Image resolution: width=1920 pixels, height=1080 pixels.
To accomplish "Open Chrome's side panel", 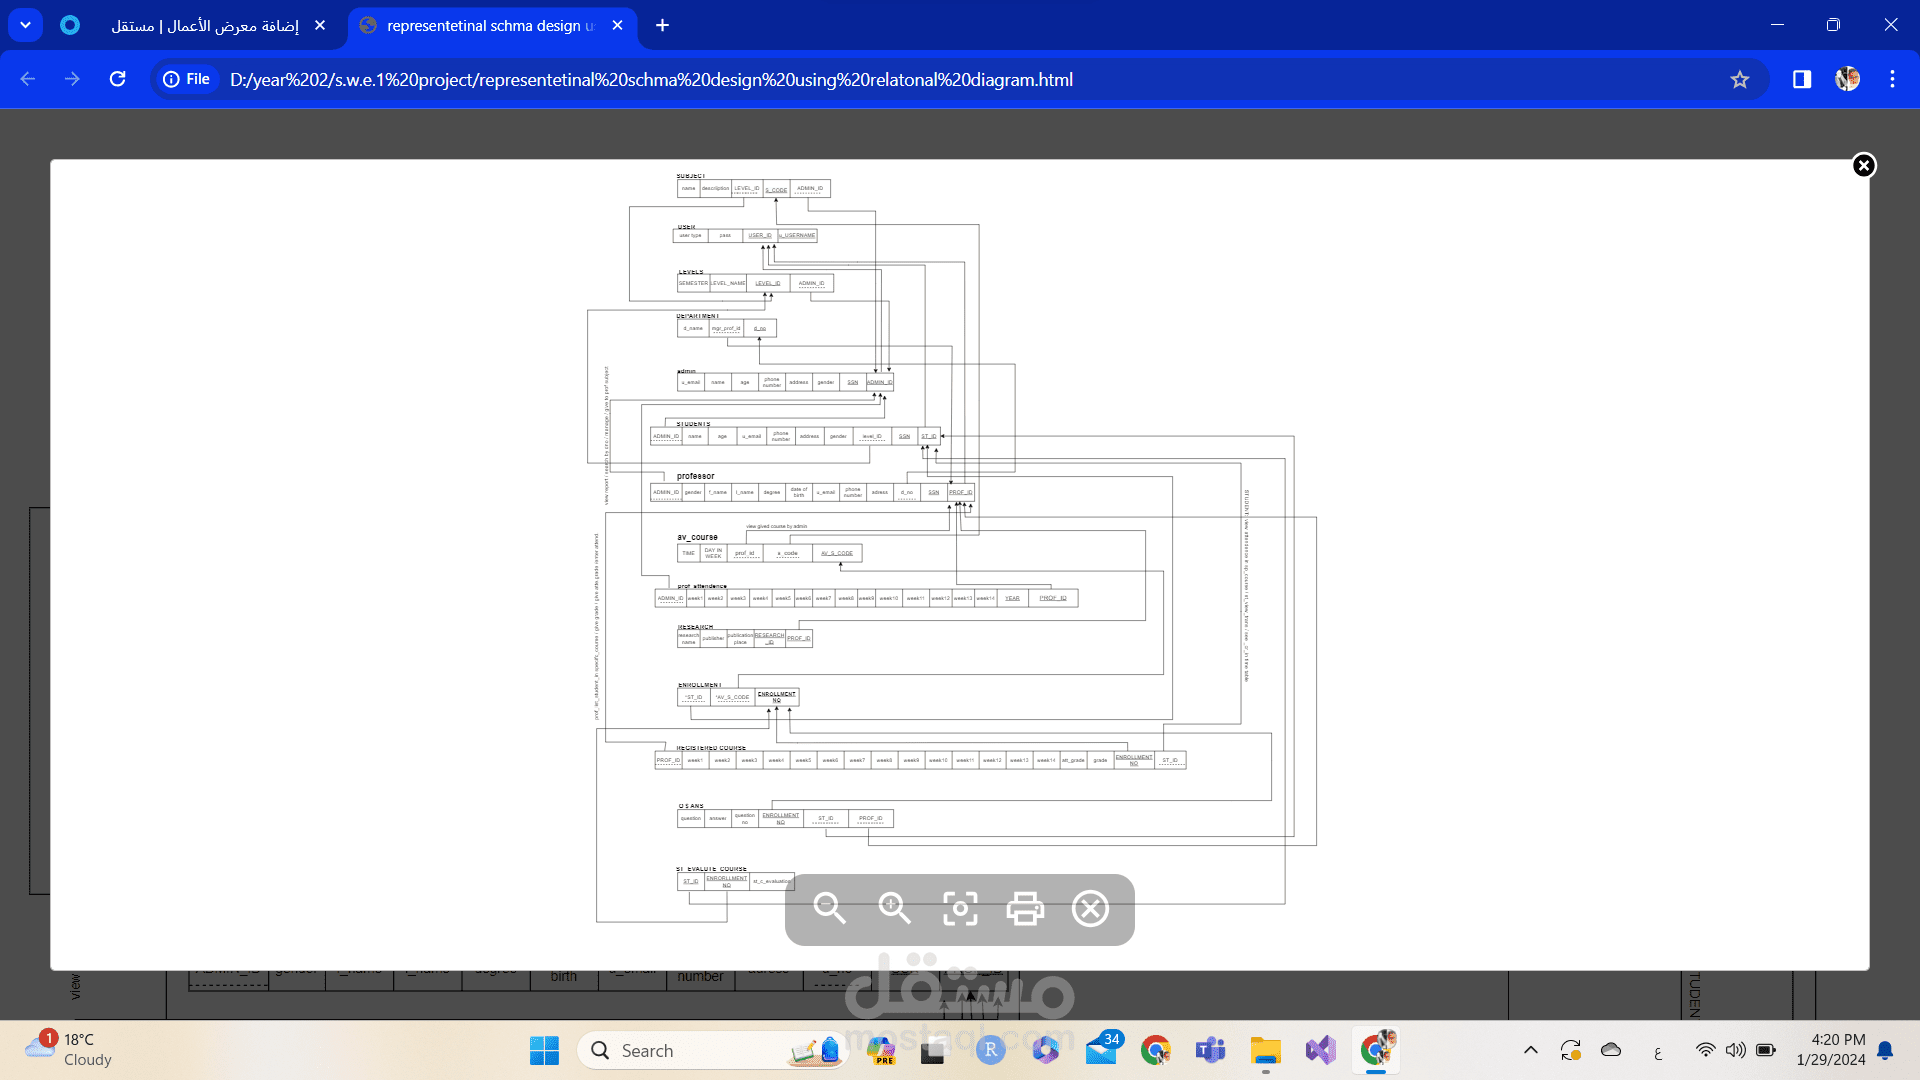I will [x=1802, y=79].
